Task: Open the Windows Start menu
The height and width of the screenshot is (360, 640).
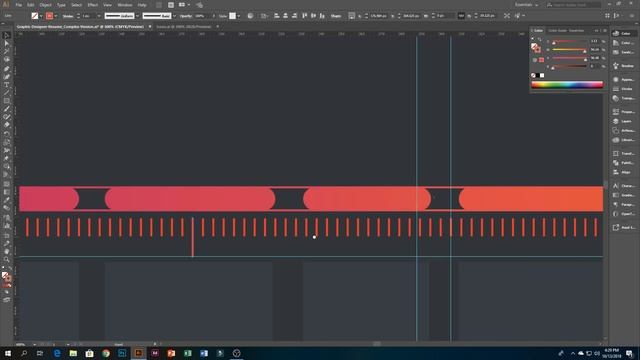Action: click(x=8, y=353)
